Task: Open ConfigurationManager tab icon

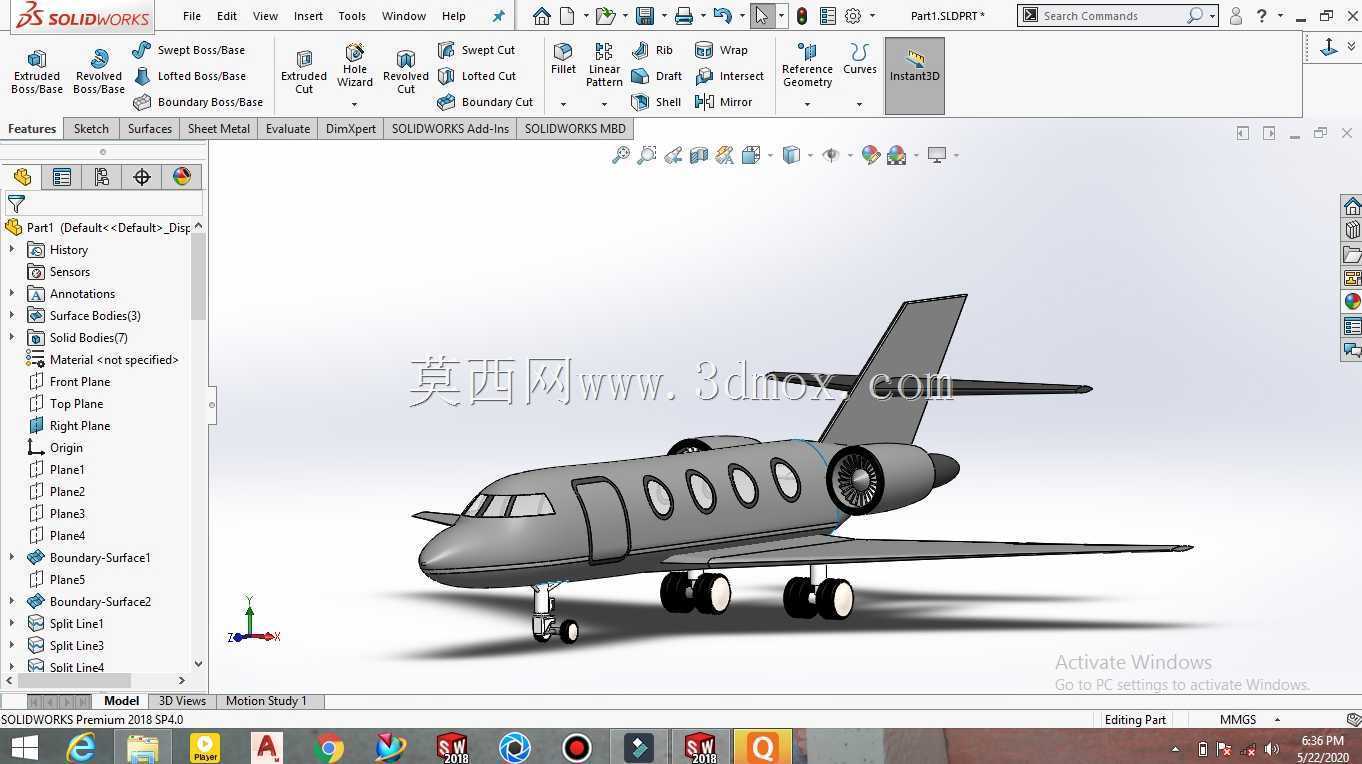Action: pyautogui.click(x=102, y=177)
